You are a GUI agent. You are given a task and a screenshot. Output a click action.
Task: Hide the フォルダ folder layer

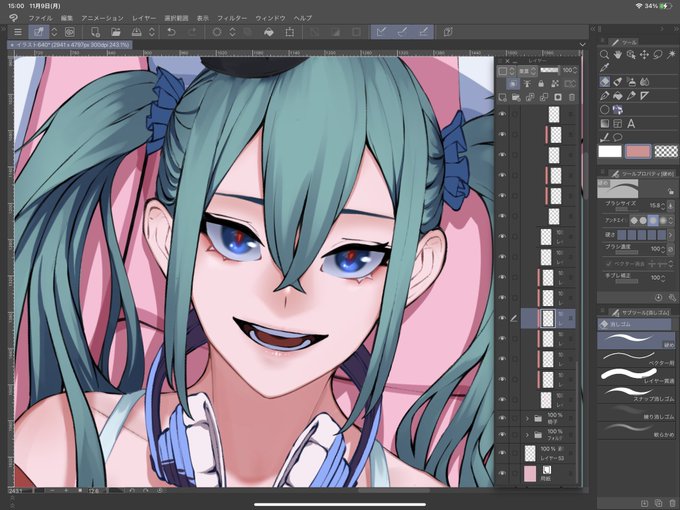tap(502, 435)
